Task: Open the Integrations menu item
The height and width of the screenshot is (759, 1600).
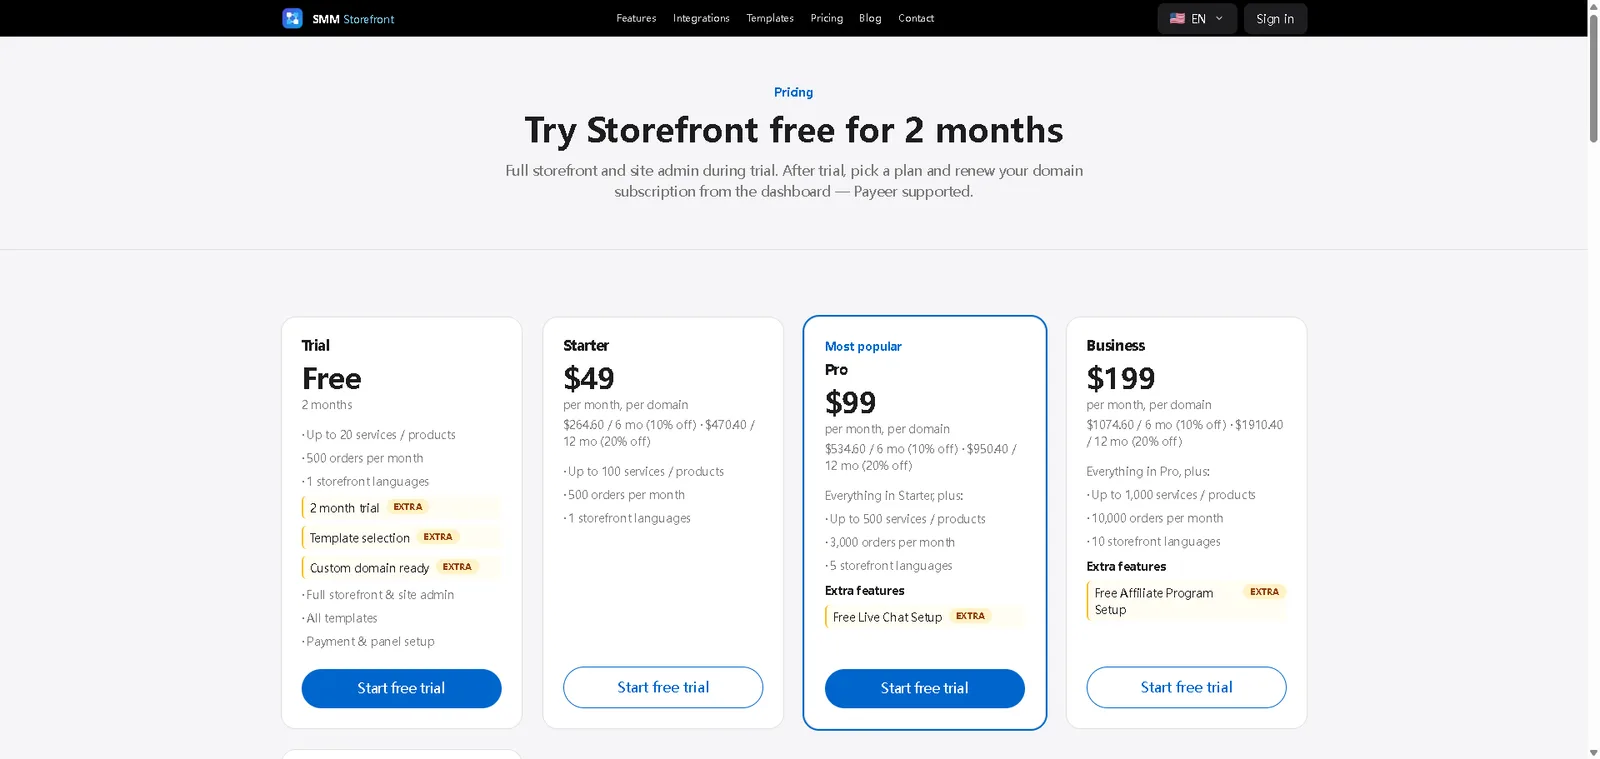Action: (x=701, y=18)
